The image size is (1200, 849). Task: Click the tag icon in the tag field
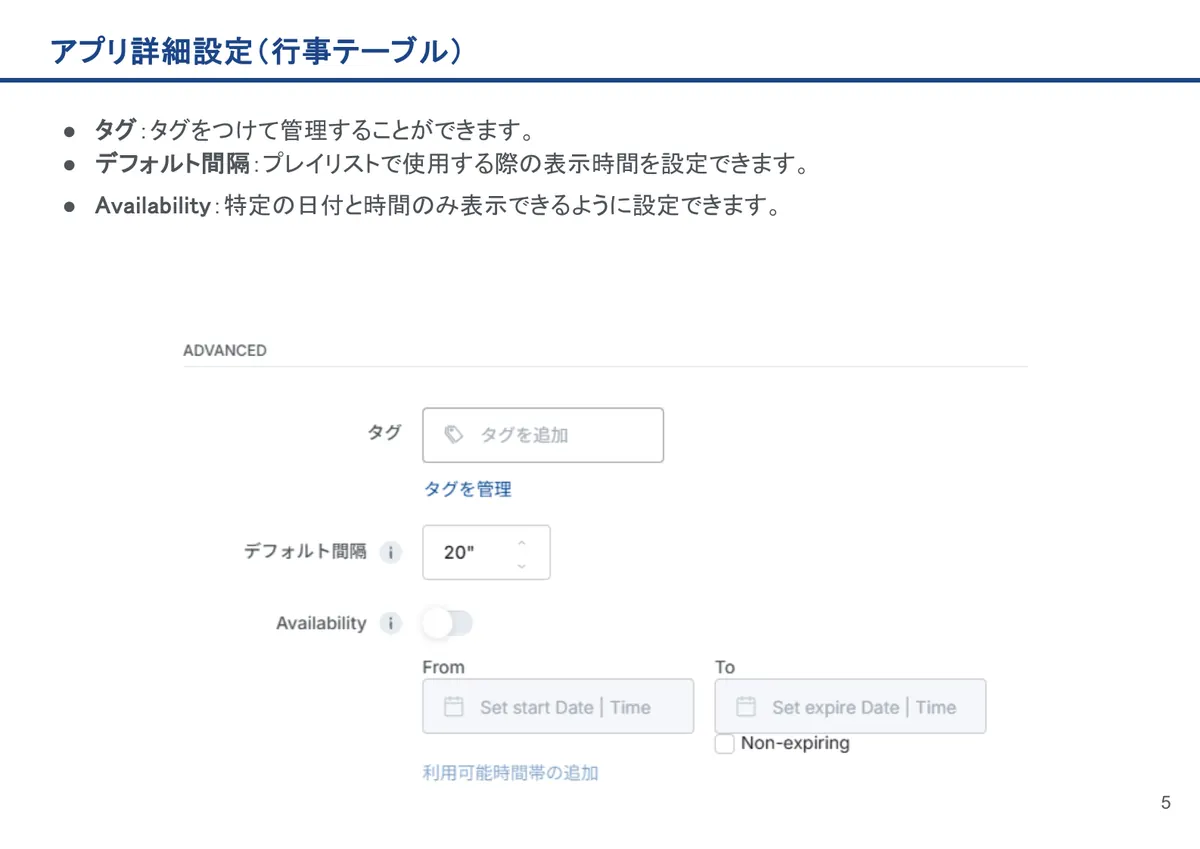click(453, 435)
